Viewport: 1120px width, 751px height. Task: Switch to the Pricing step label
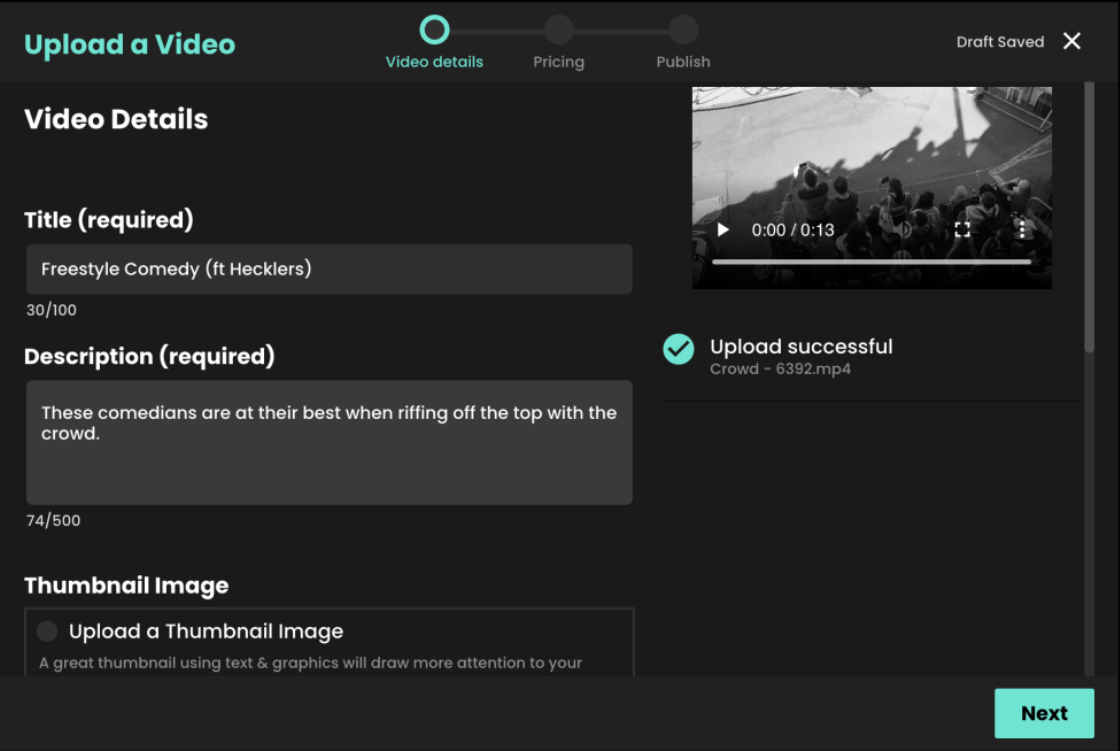point(559,61)
